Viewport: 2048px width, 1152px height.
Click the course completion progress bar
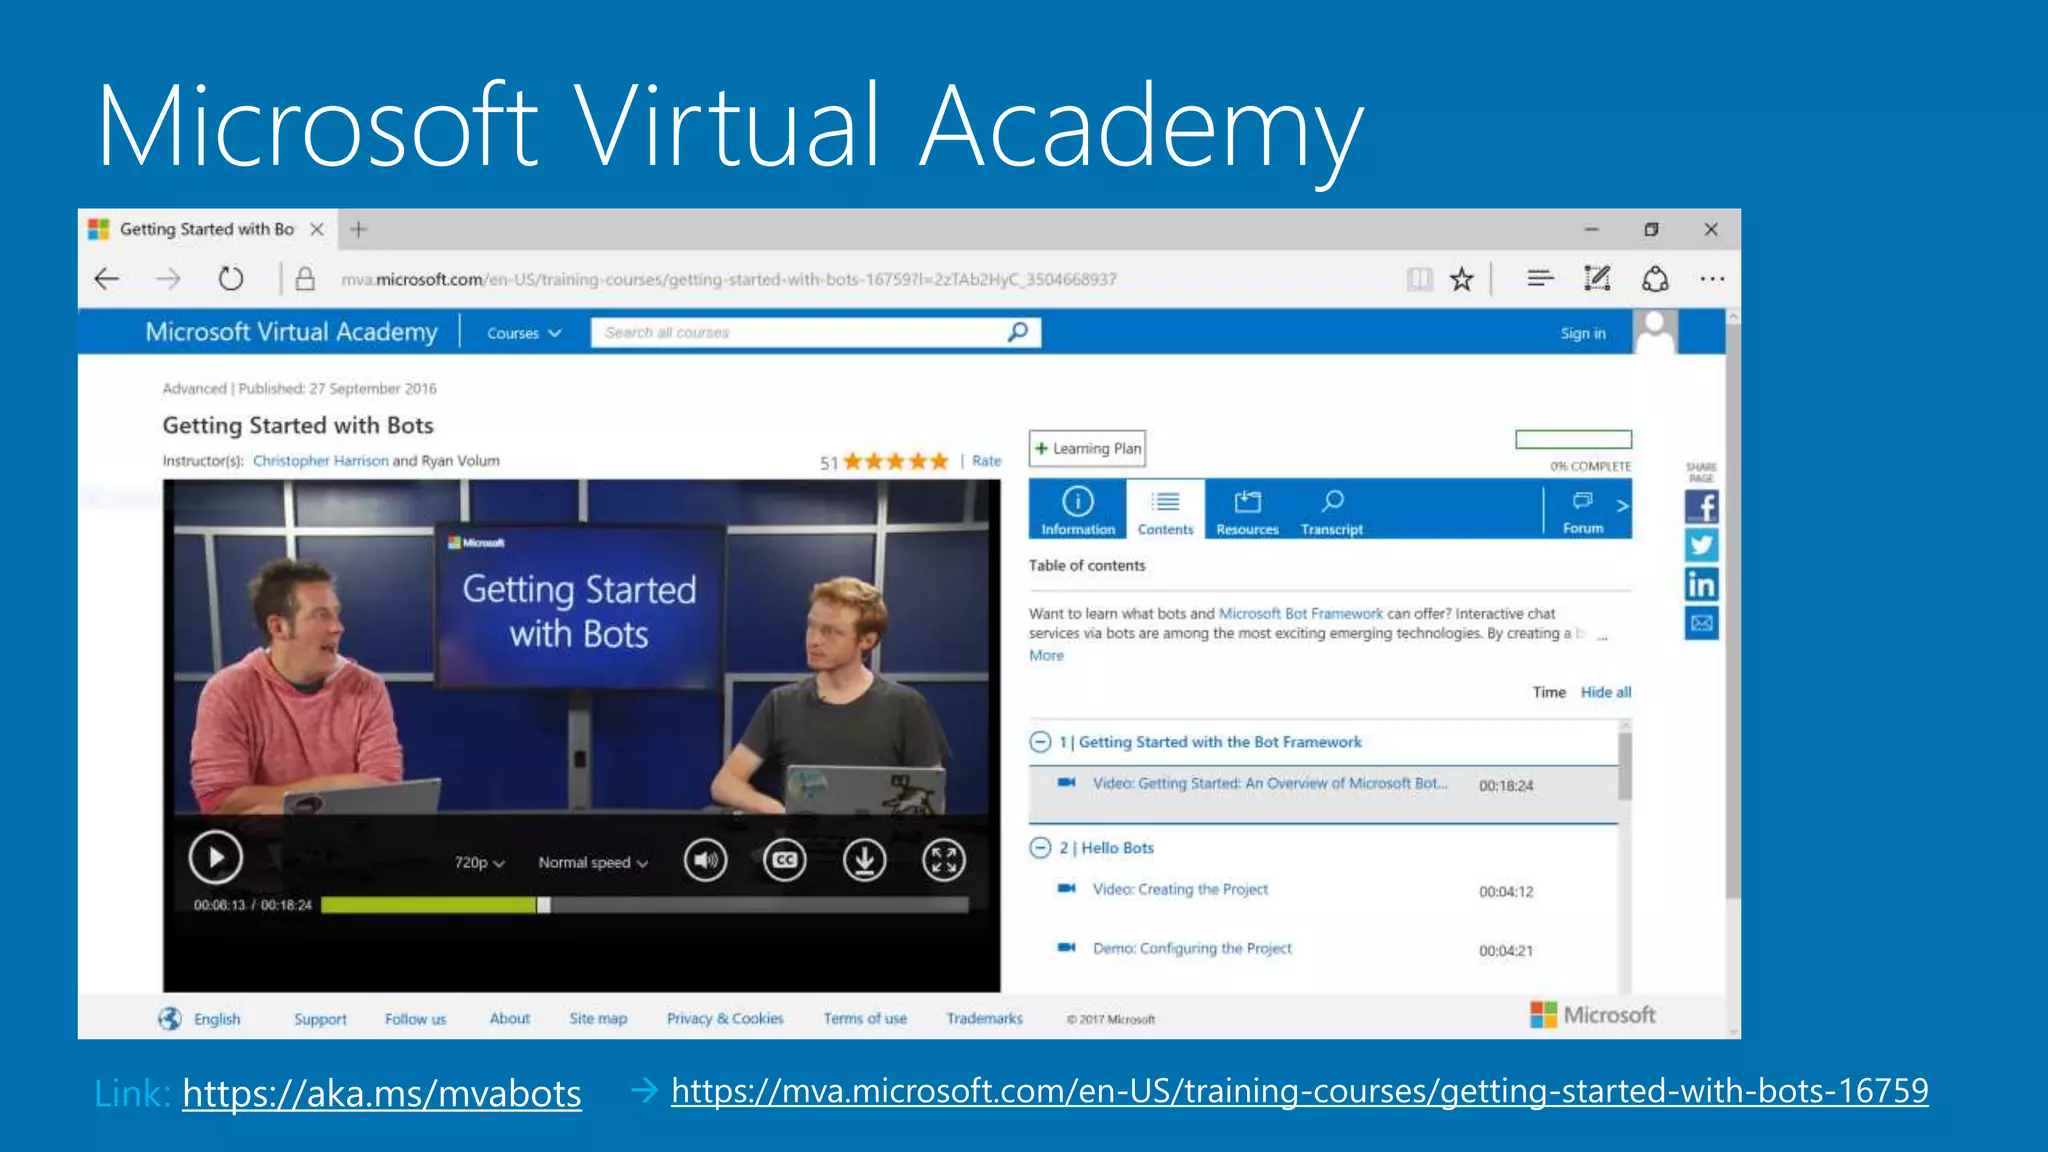pyautogui.click(x=1573, y=439)
